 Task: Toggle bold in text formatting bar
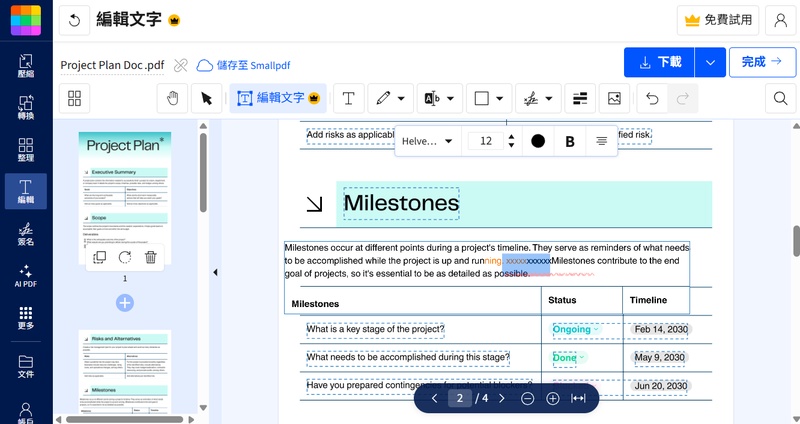570,141
